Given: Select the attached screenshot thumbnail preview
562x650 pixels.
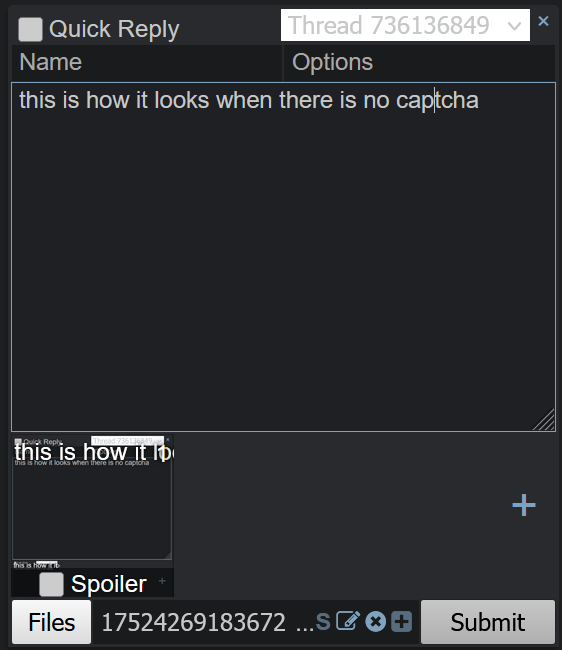Looking at the screenshot, I should pyautogui.click(x=92, y=502).
